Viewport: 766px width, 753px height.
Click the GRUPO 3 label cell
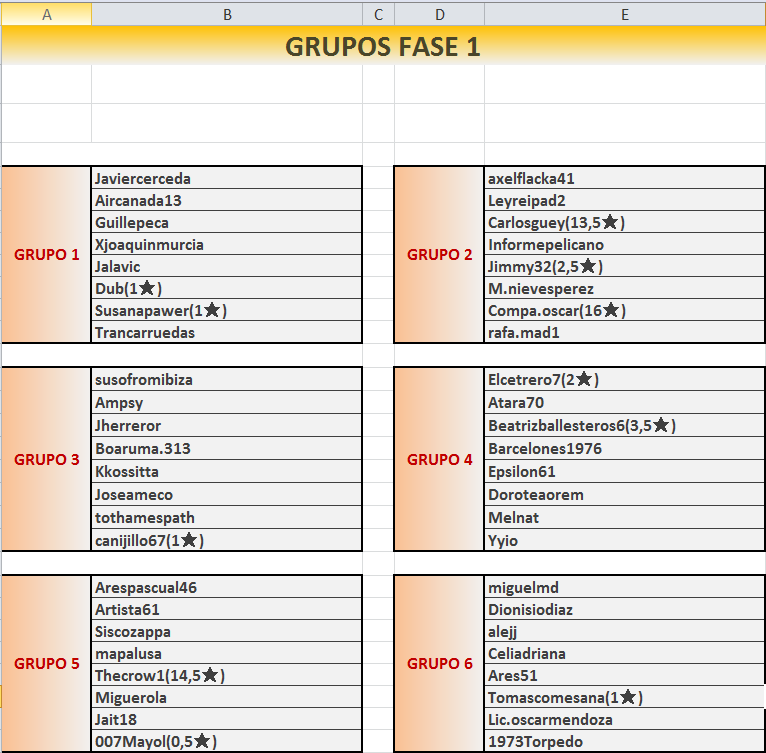coord(46,460)
